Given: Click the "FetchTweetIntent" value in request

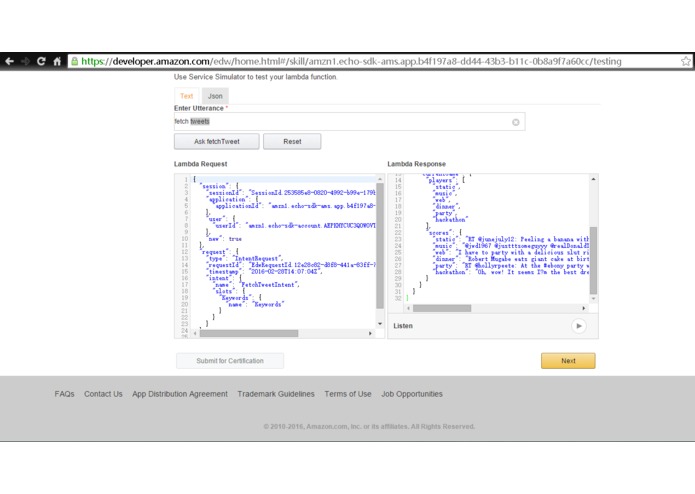Looking at the screenshot, I should coord(269,285).
